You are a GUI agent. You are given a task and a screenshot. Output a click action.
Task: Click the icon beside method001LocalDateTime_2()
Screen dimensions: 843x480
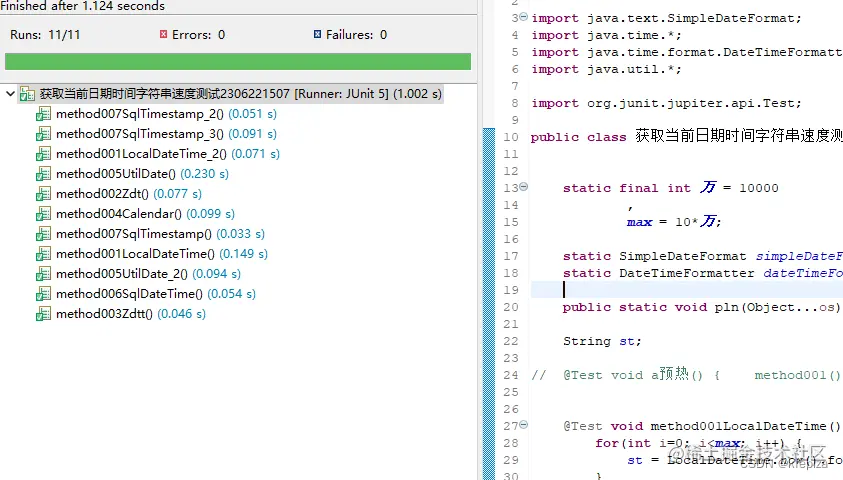tap(44, 154)
